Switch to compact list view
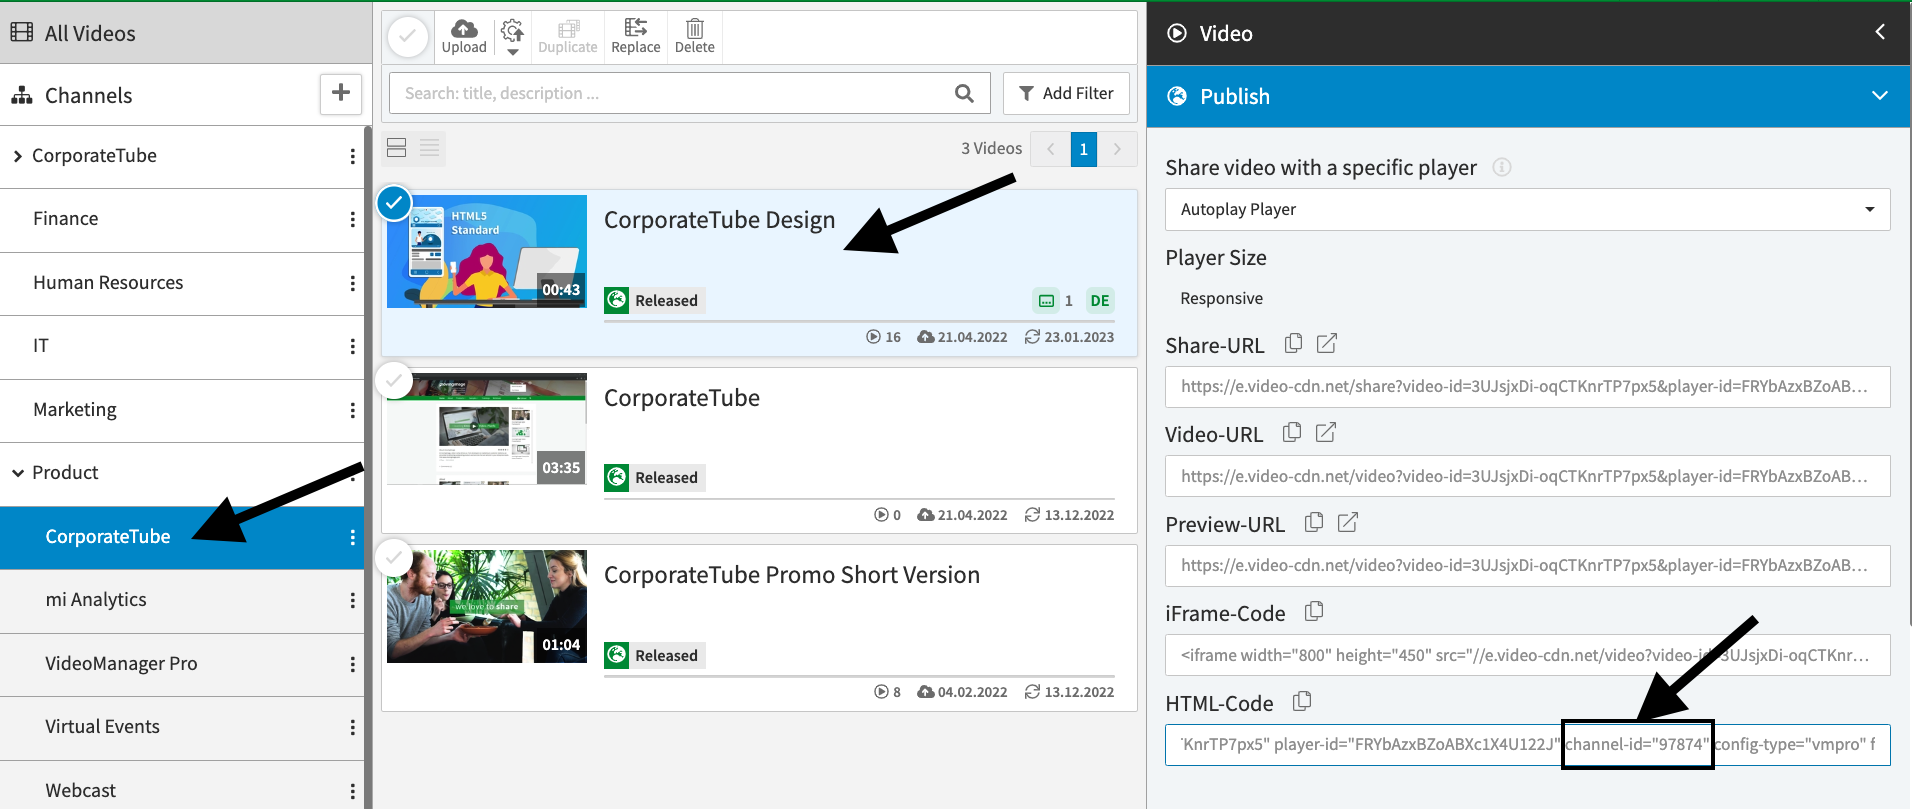 click(430, 148)
